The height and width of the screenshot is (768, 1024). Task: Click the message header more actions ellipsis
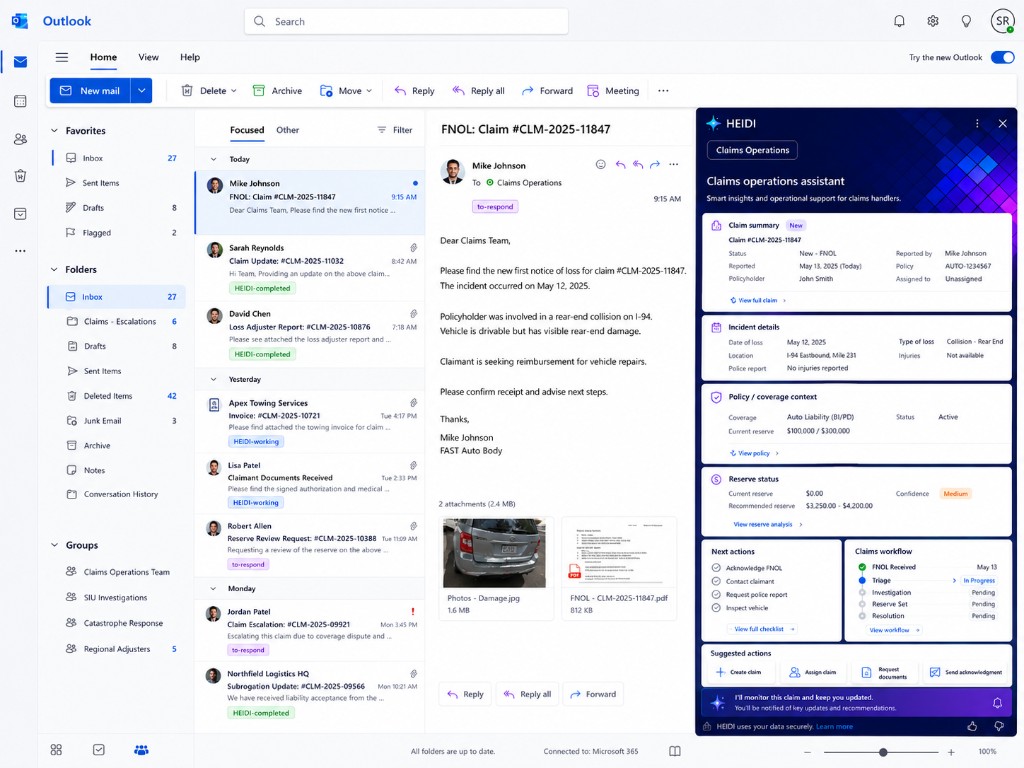click(674, 165)
